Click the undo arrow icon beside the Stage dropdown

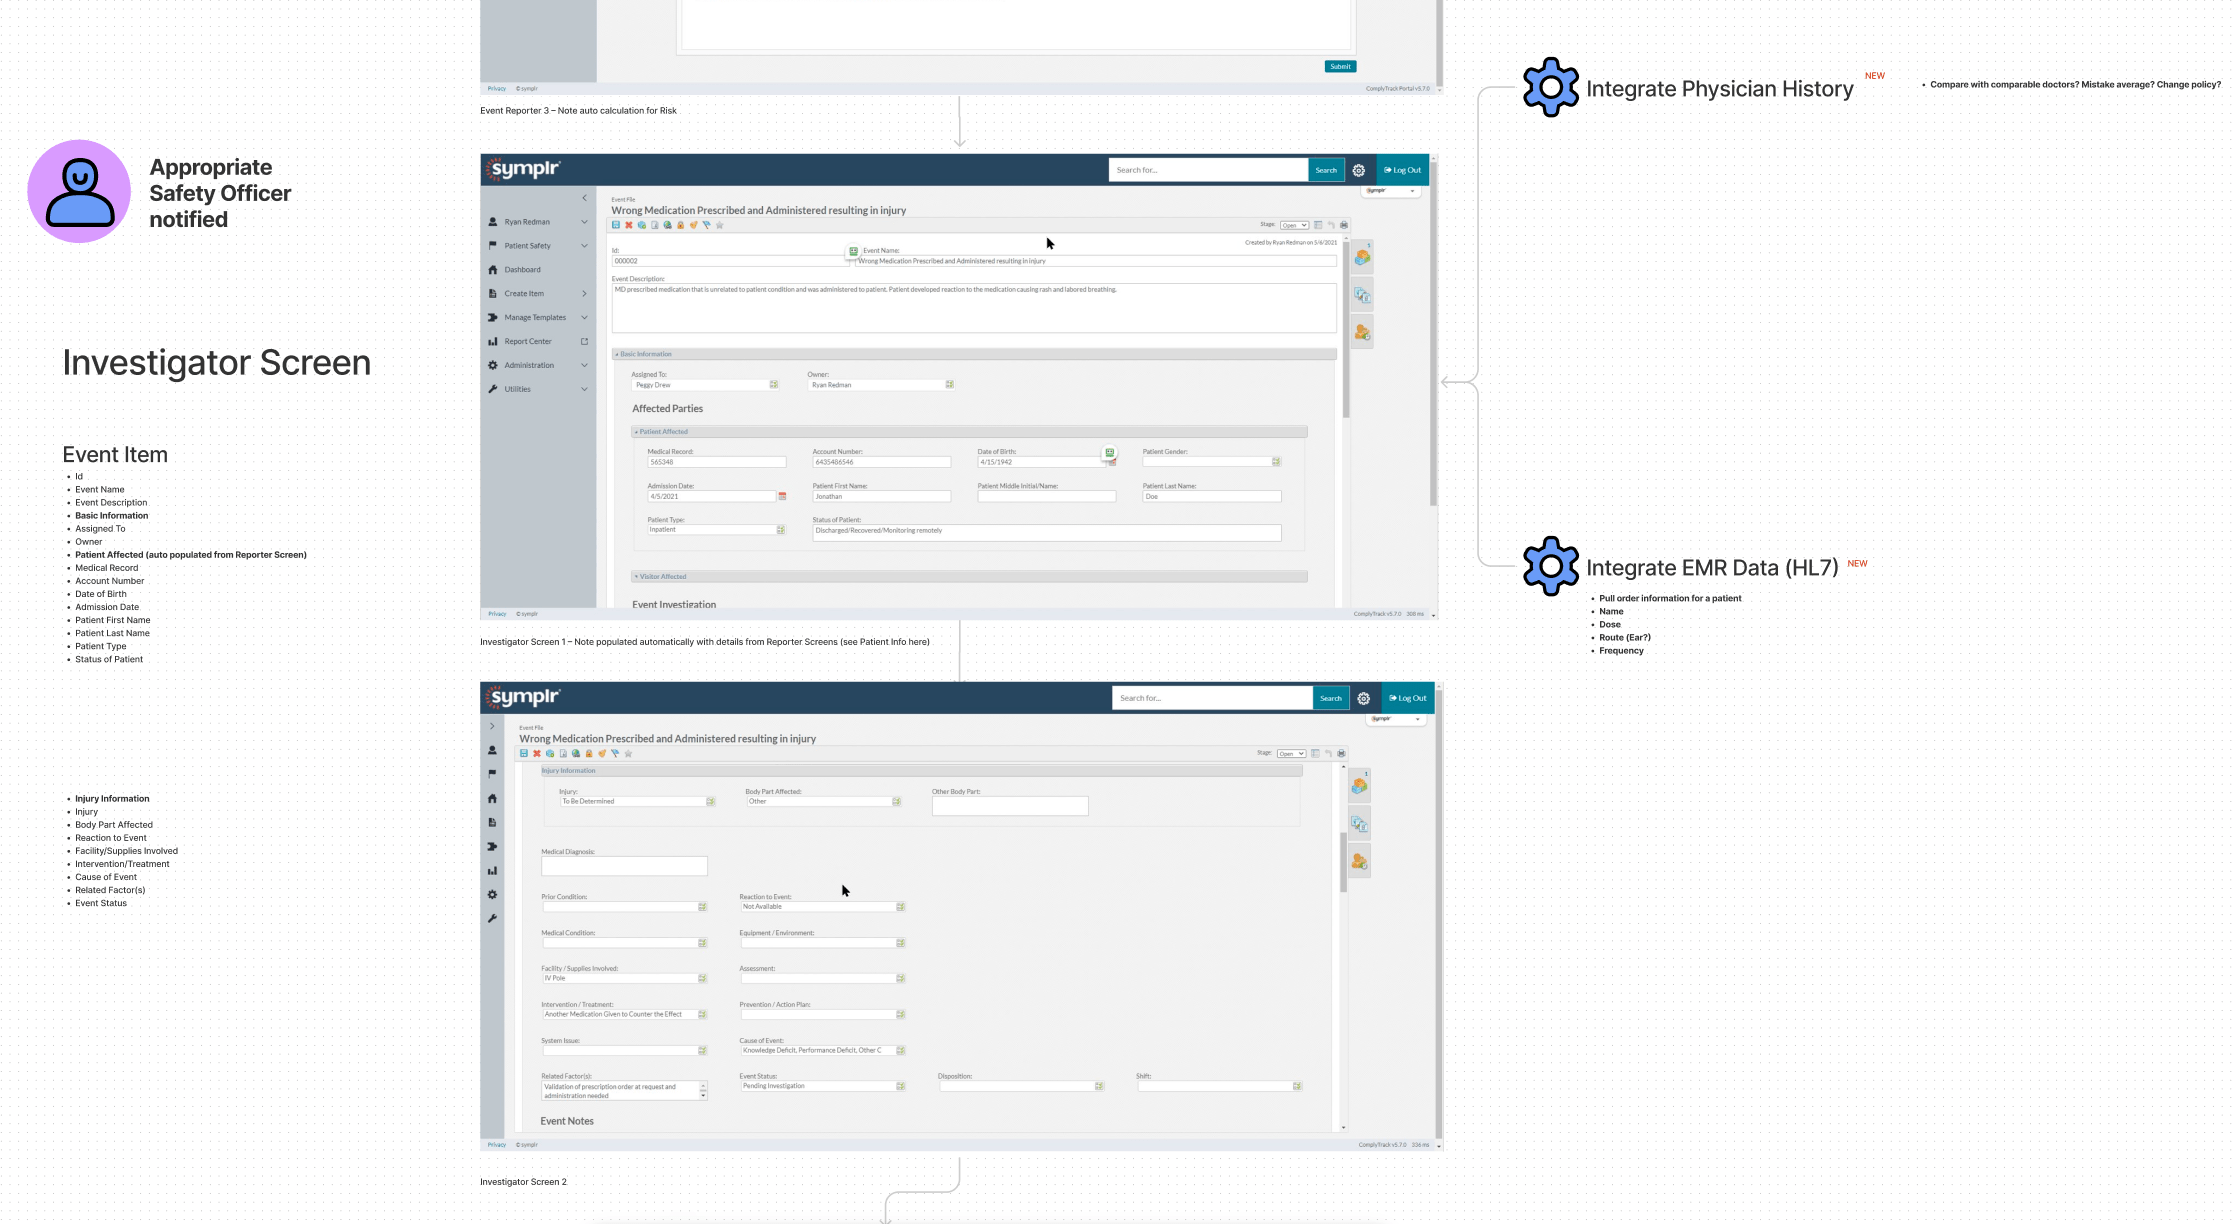click(1331, 225)
